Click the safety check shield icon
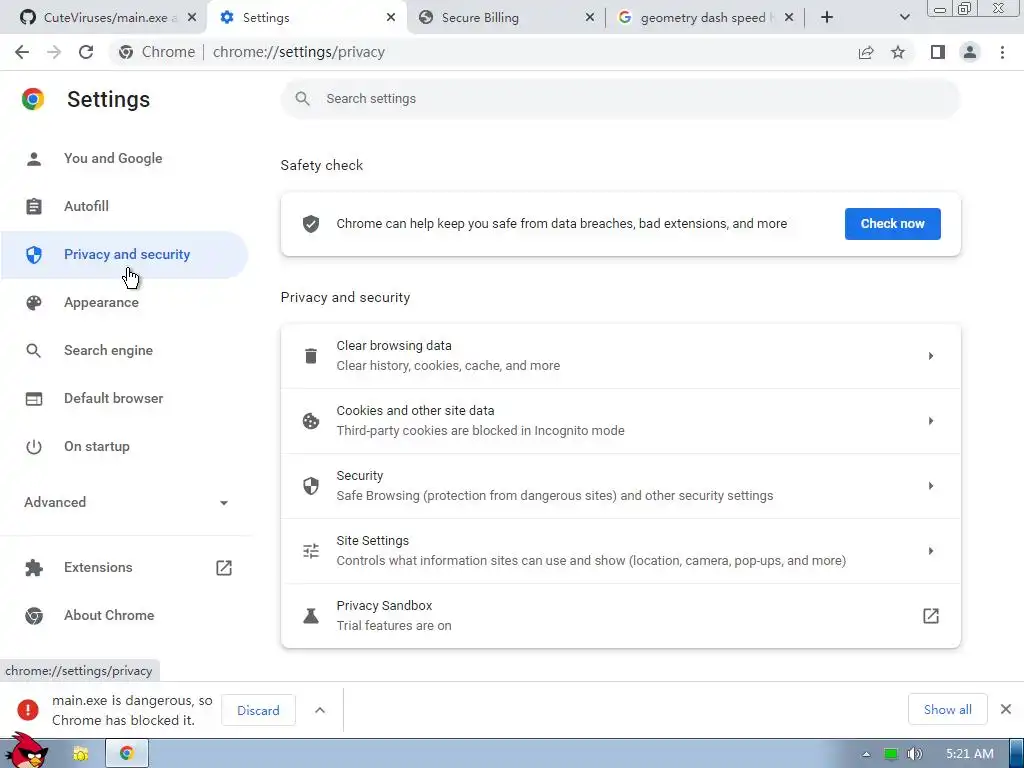Viewport: 1024px width, 768px height. click(x=311, y=224)
